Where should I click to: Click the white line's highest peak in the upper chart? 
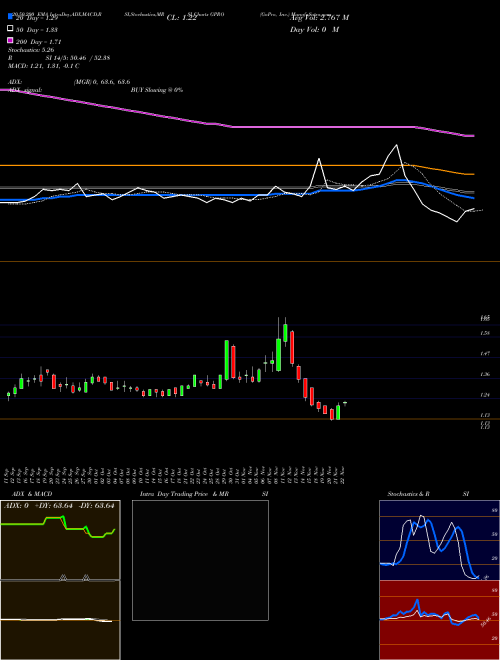[x=396, y=146]
